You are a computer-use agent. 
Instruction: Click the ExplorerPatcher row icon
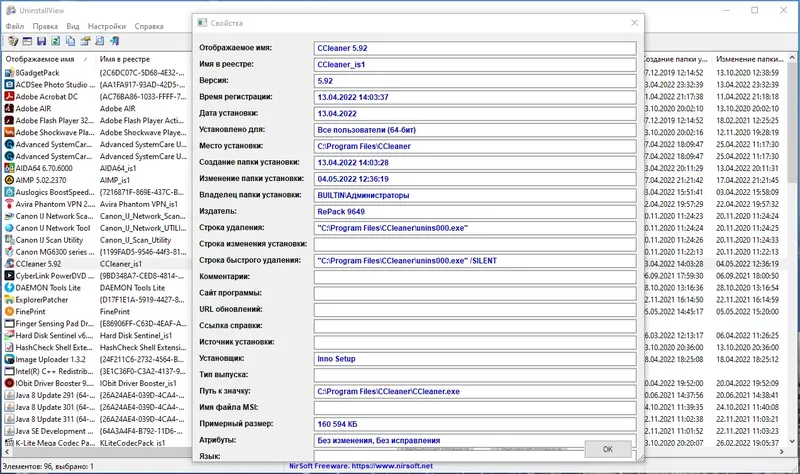[x=9, y=300]
